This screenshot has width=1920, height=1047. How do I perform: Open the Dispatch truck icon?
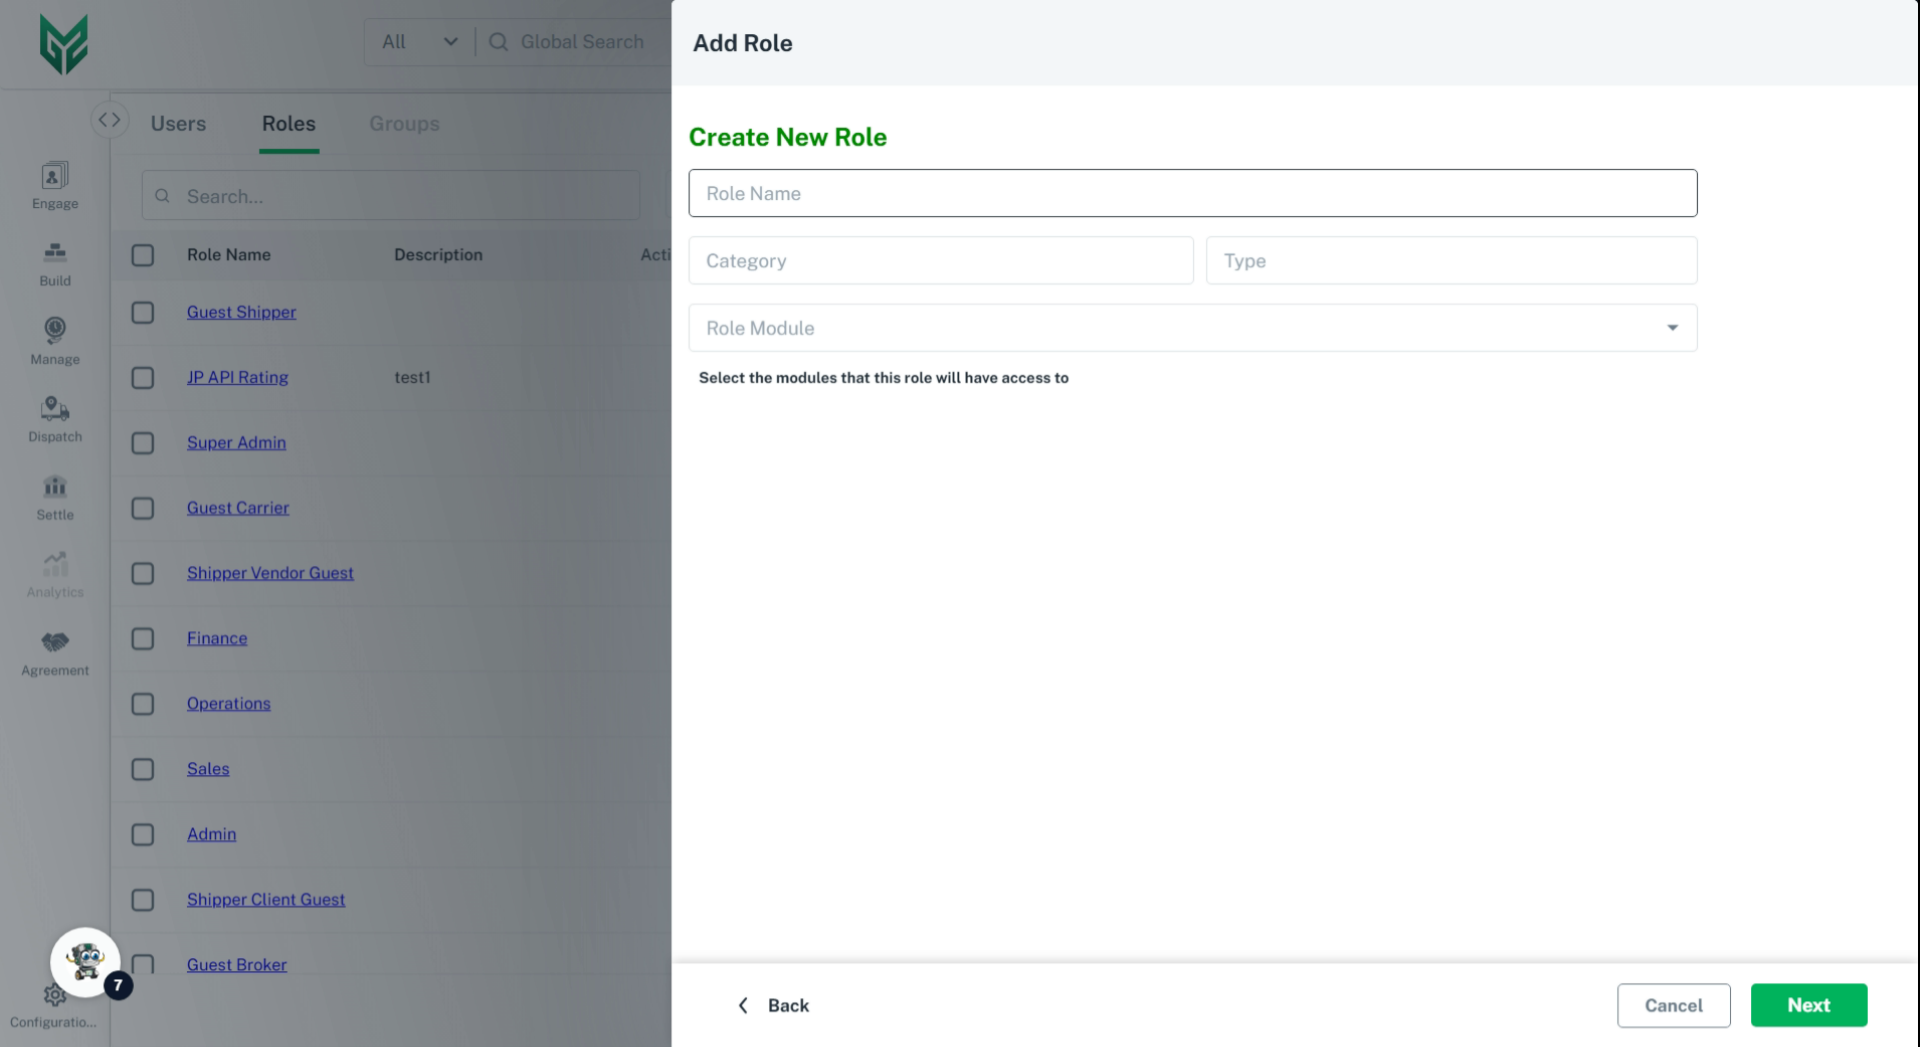pos(55,409)
